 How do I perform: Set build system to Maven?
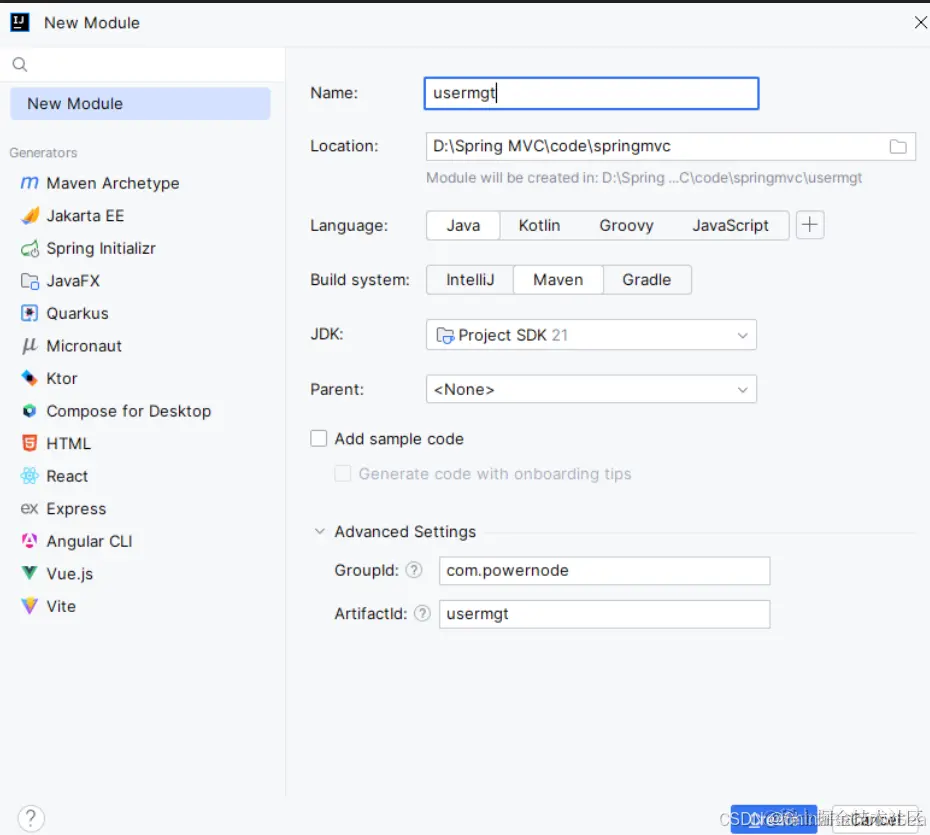click(x=558, y=280)
